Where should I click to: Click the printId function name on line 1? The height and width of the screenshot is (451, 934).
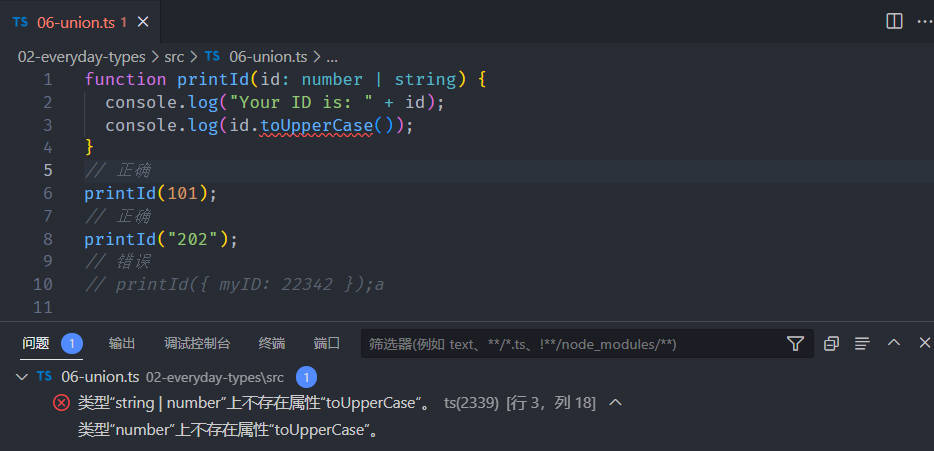click(x=213, y=80)
